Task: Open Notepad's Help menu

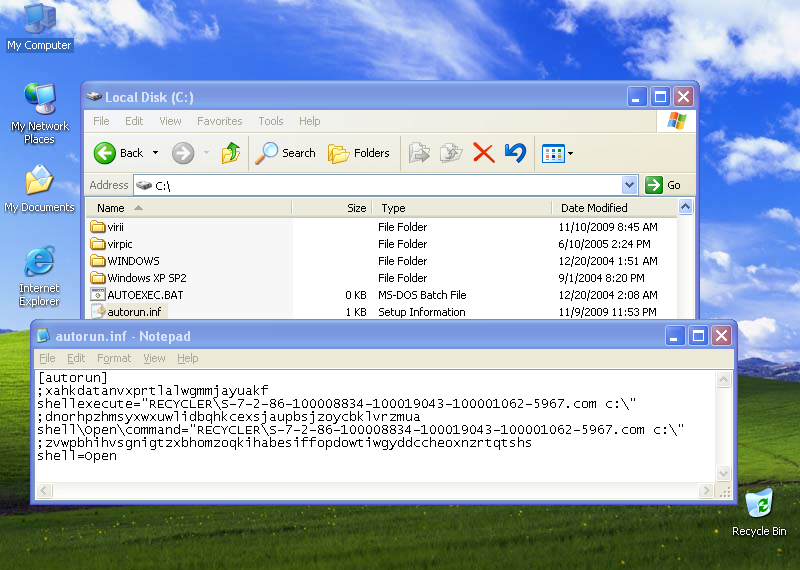Action: coord(188,358)
